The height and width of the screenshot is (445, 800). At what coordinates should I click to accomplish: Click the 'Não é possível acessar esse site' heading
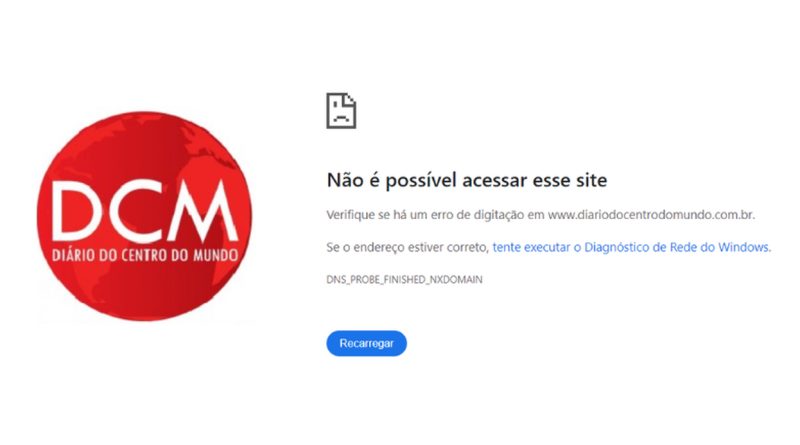467,180
